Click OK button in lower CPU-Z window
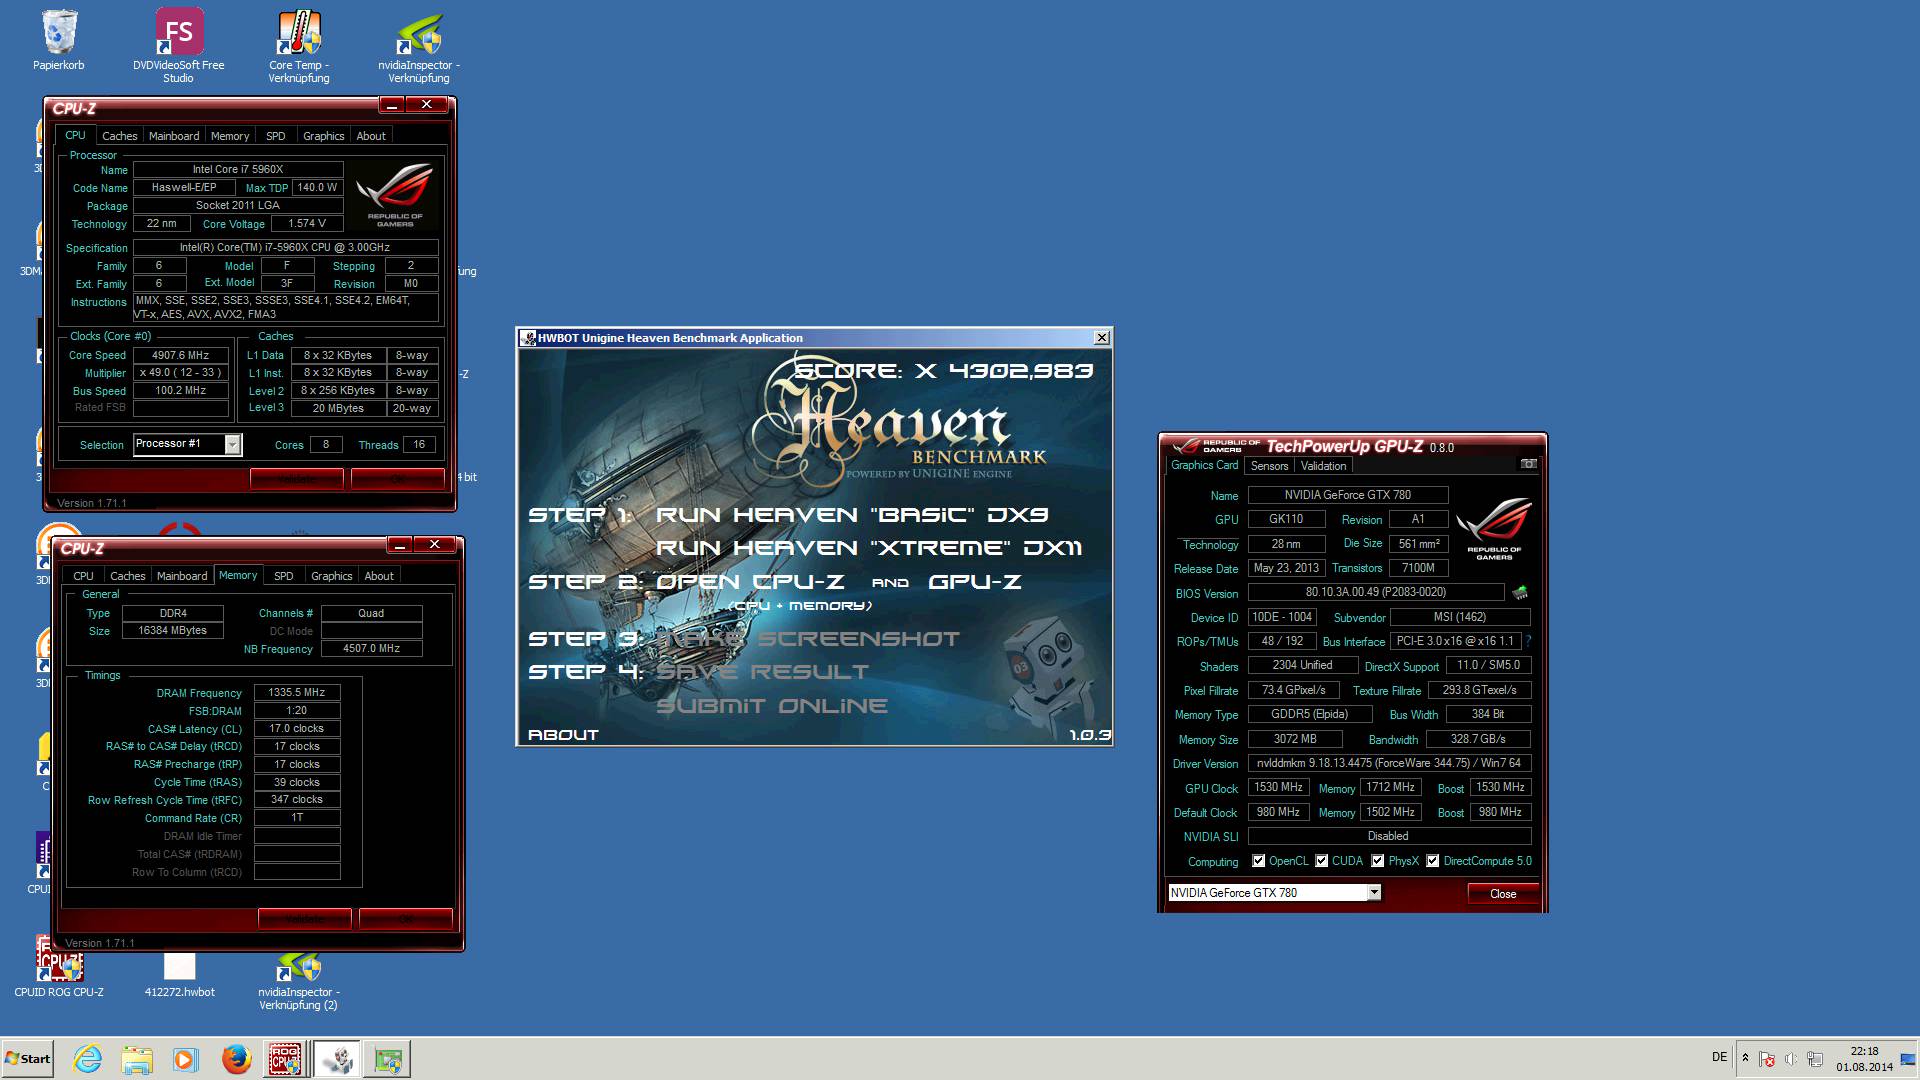The width and height of the screenshot is (1920, 1080). 406,919
